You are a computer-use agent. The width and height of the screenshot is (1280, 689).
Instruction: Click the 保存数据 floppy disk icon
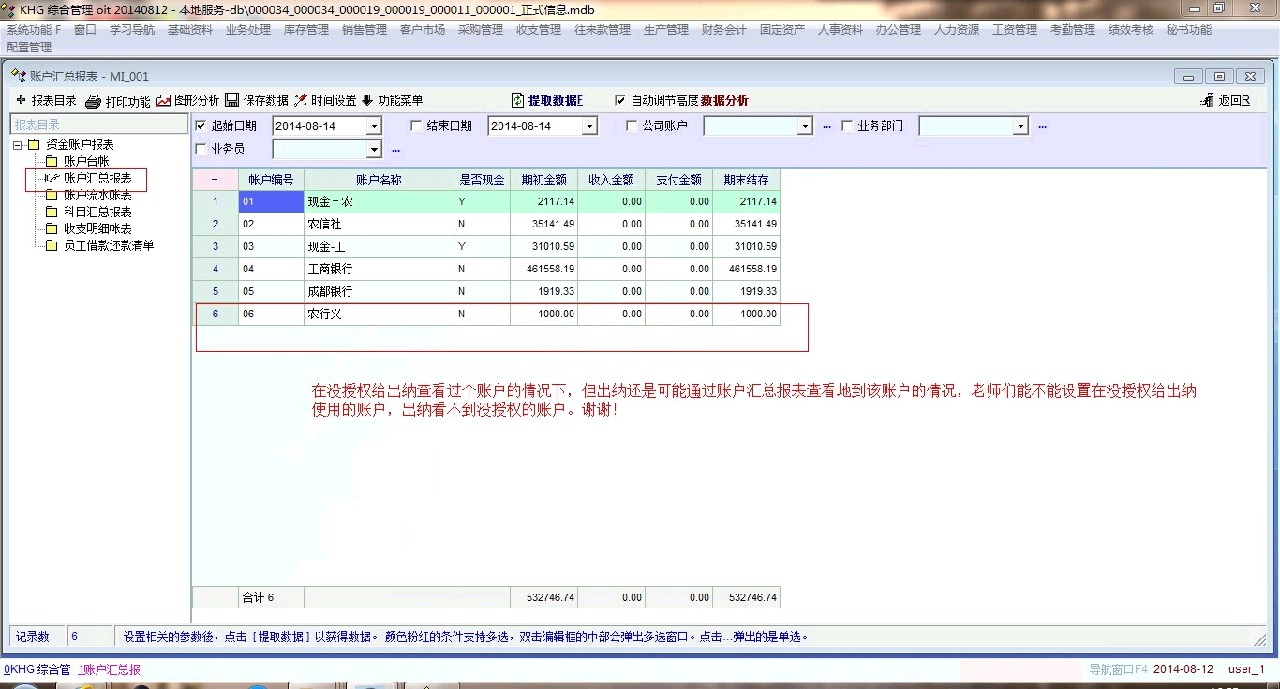click(232, 101)
